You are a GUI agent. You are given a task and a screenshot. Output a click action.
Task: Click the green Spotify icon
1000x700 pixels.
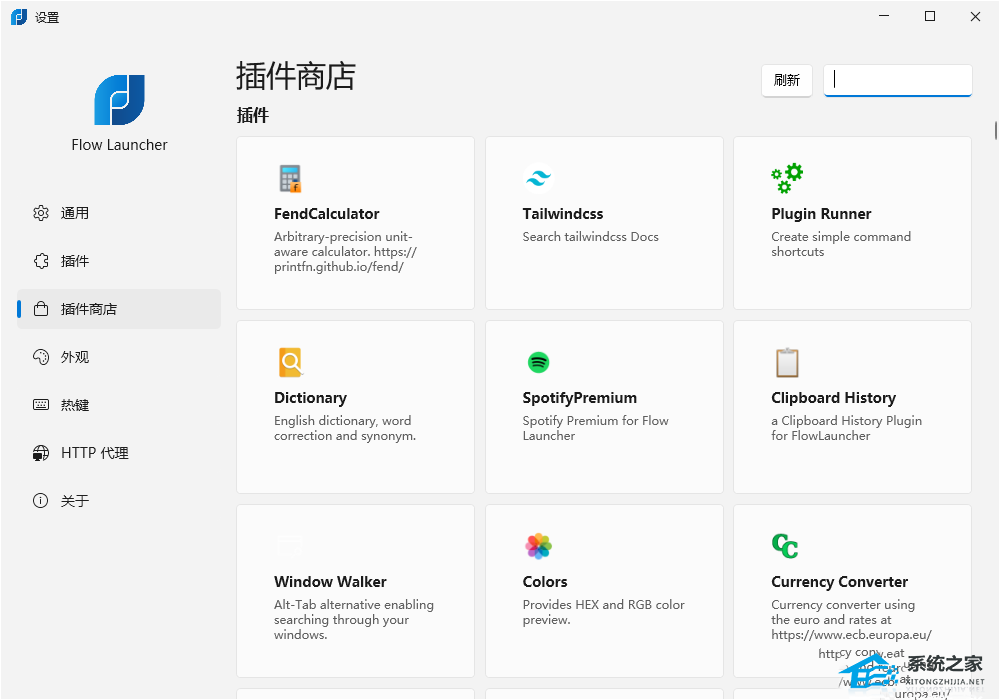[539, 362]
